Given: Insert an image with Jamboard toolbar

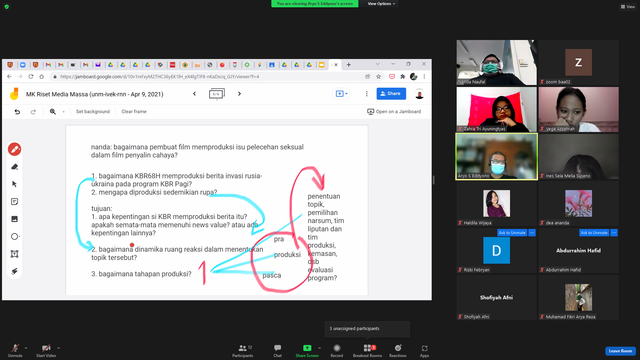Looking at the screenshot, I should click(x=14, y=219).
